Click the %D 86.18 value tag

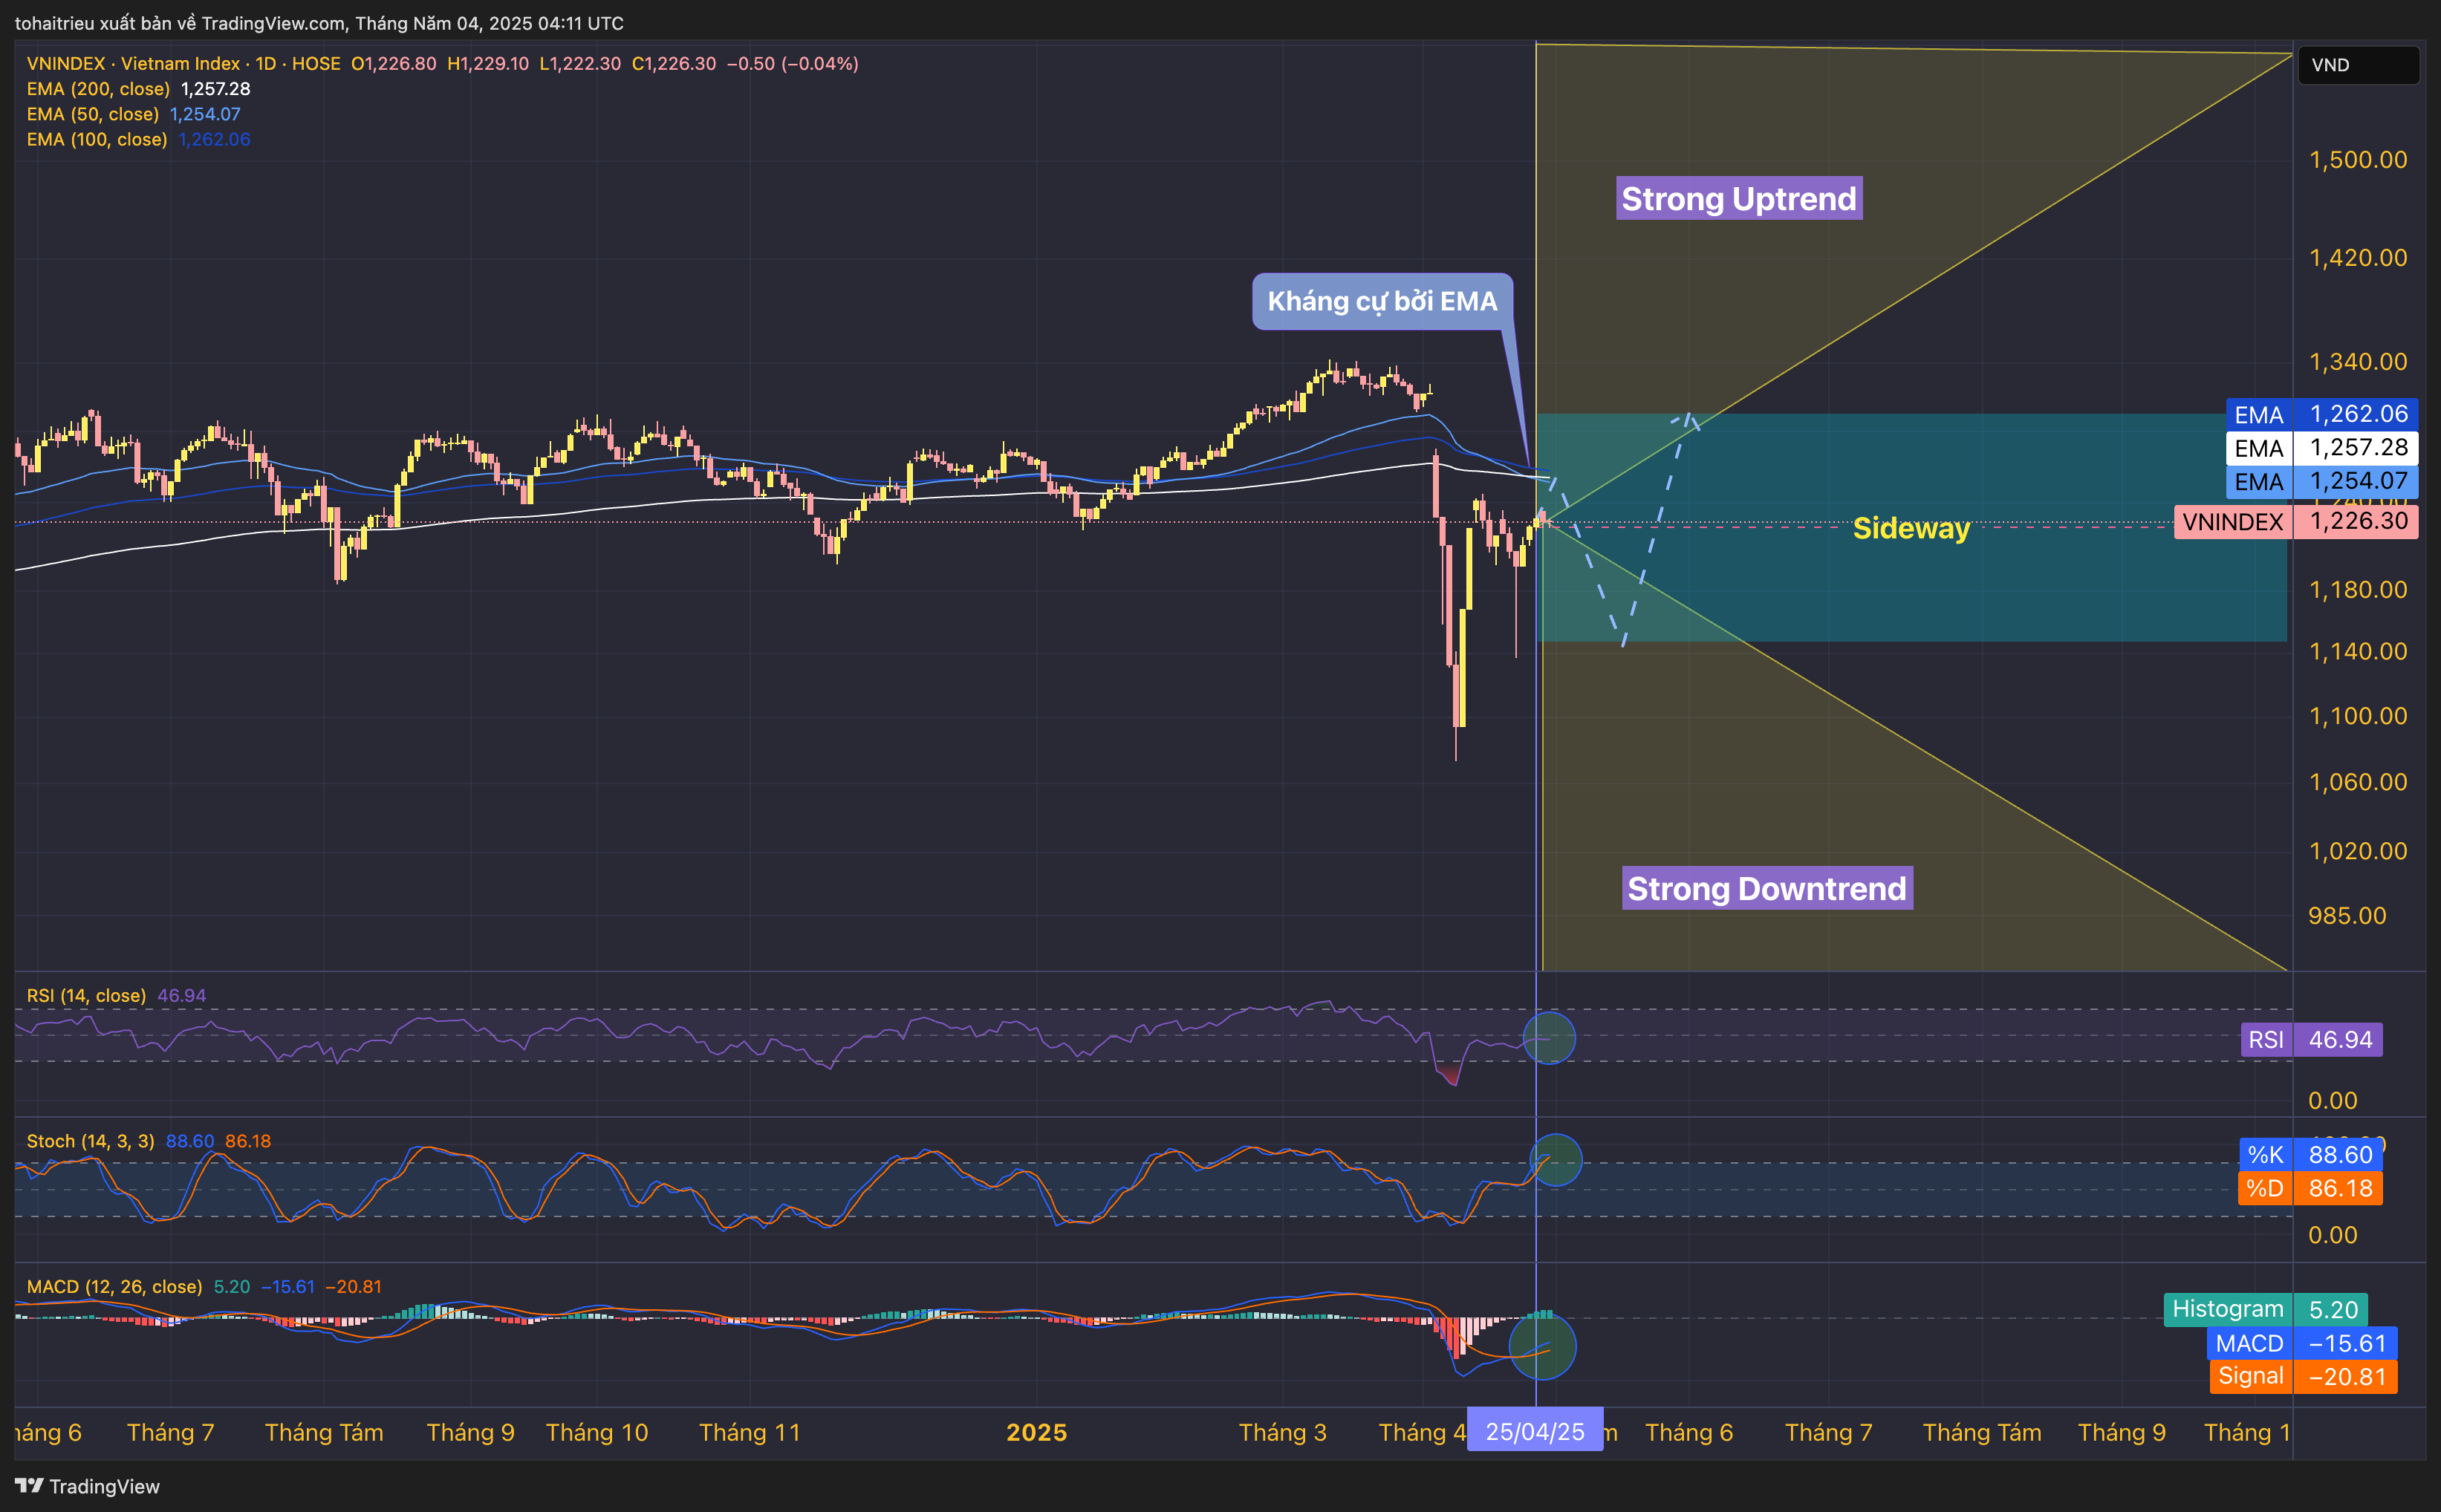click(x=2311, y=1188)
